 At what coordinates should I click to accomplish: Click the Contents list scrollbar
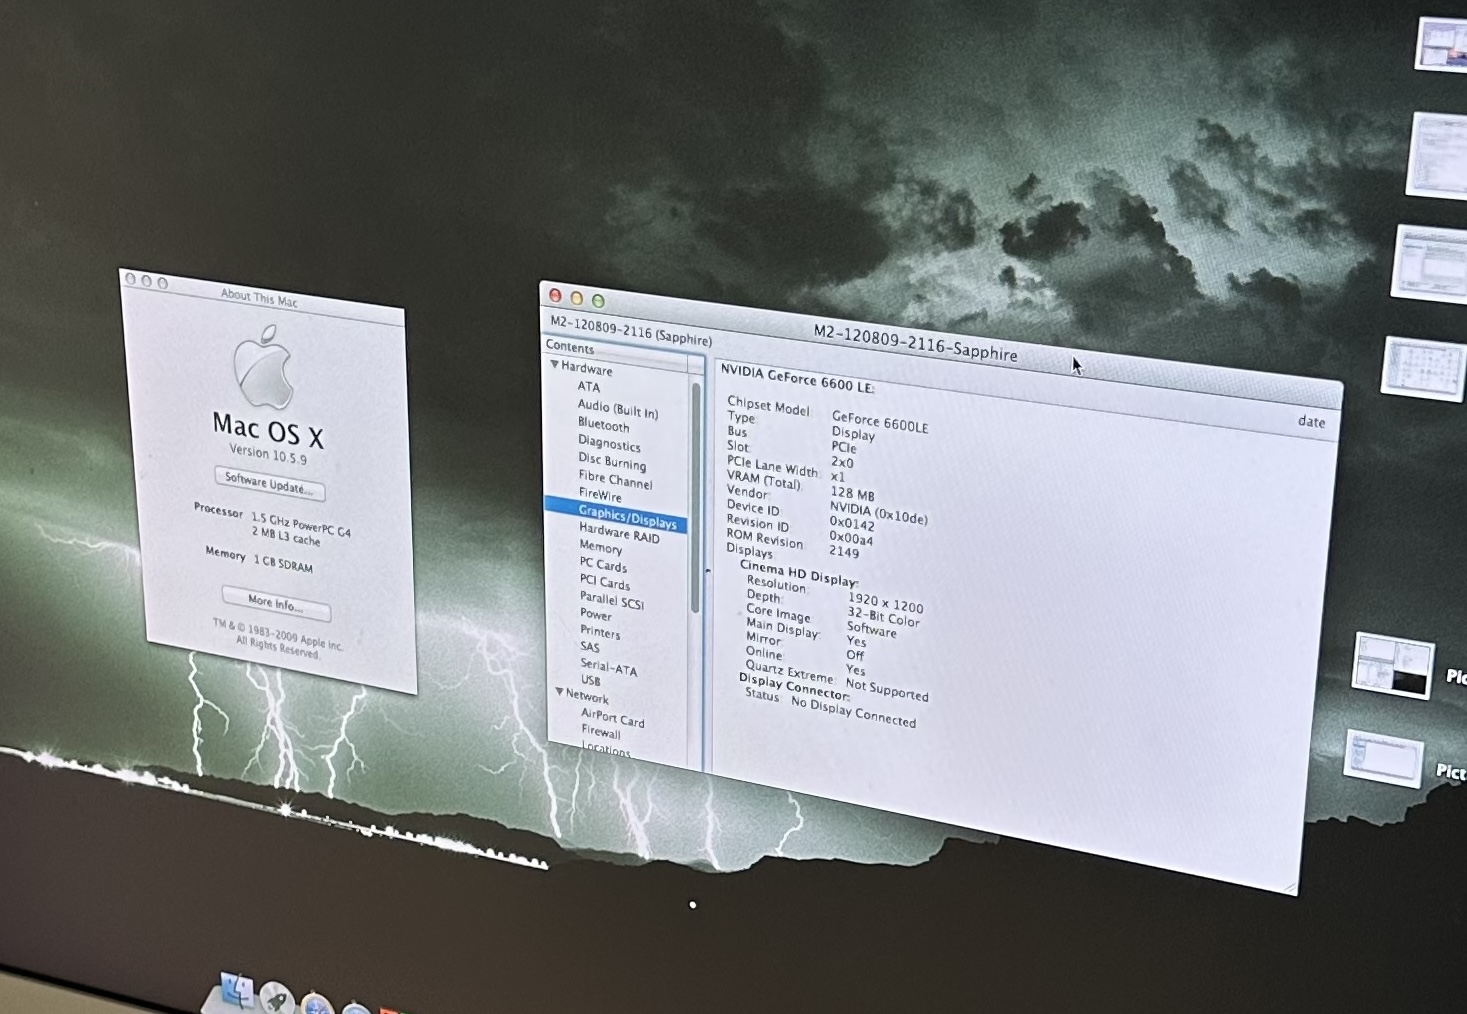click(695, 500)
